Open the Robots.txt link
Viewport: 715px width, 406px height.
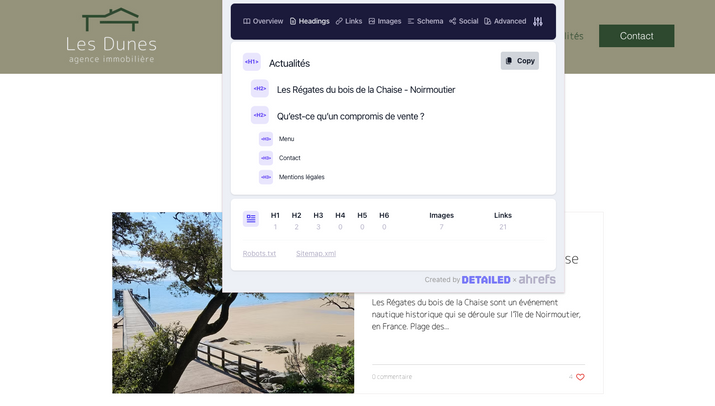[x=259, y=254]
